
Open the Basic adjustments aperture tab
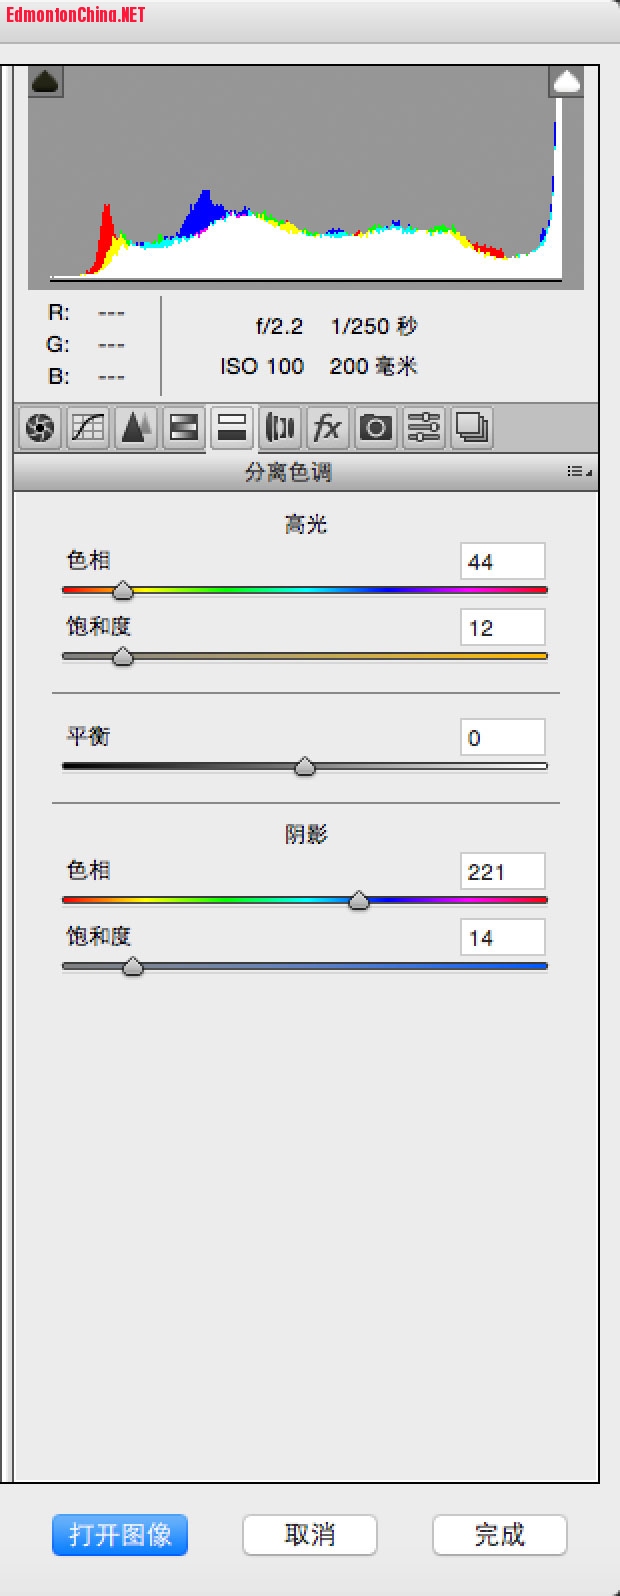(40, 428)
